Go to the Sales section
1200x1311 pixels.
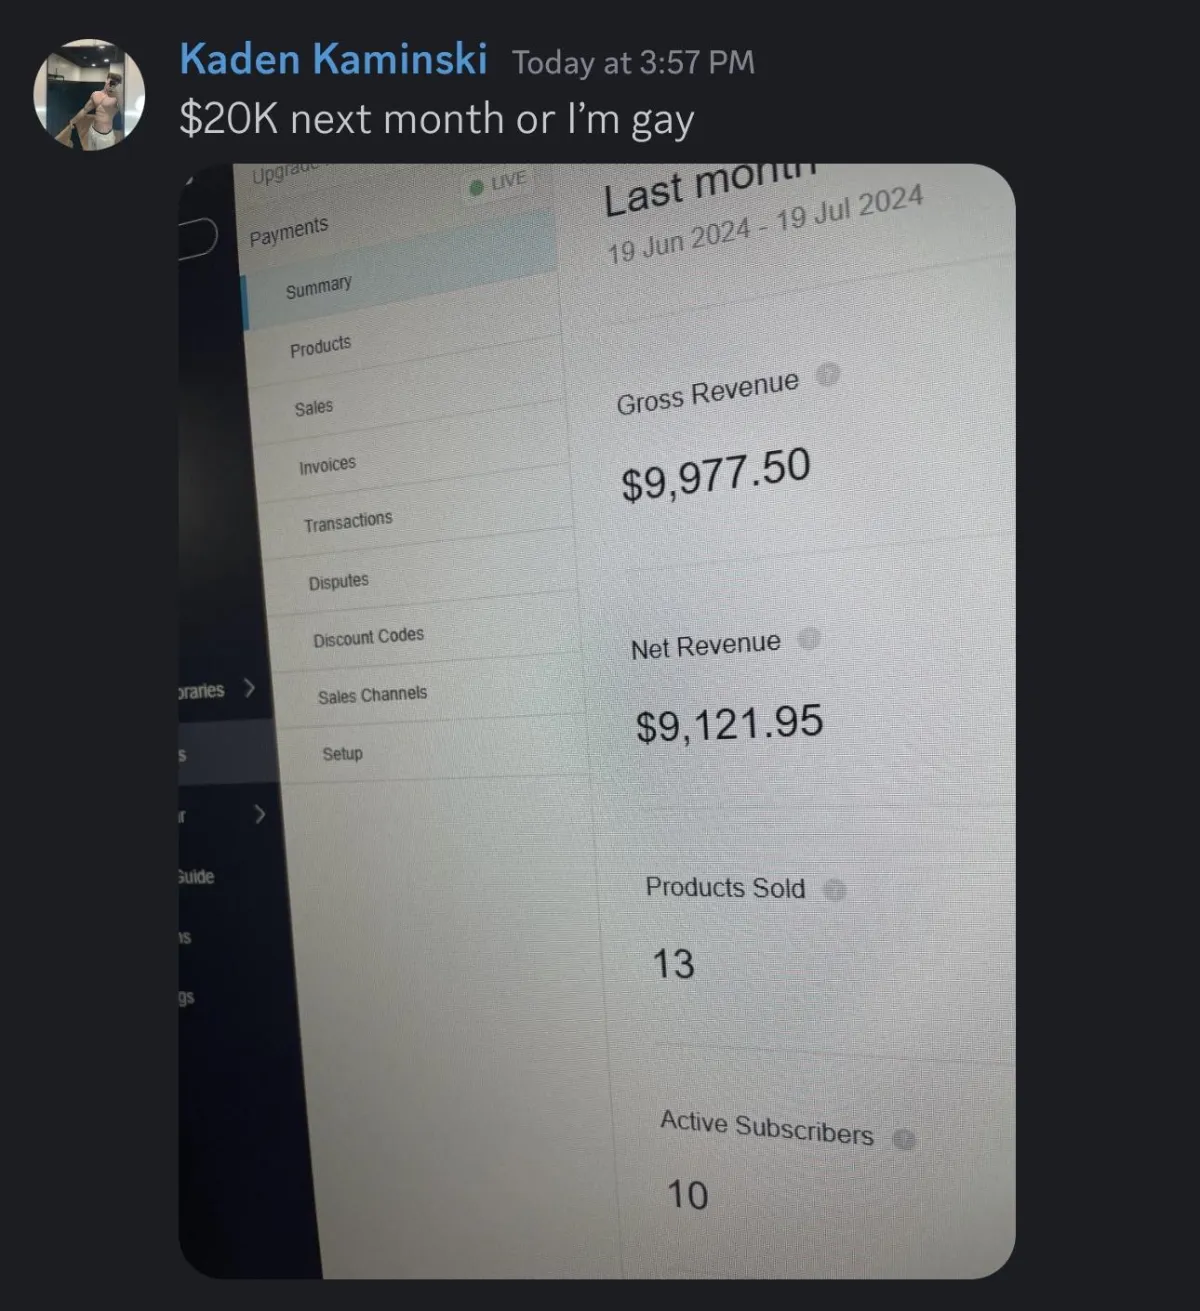tap(314, 407)
